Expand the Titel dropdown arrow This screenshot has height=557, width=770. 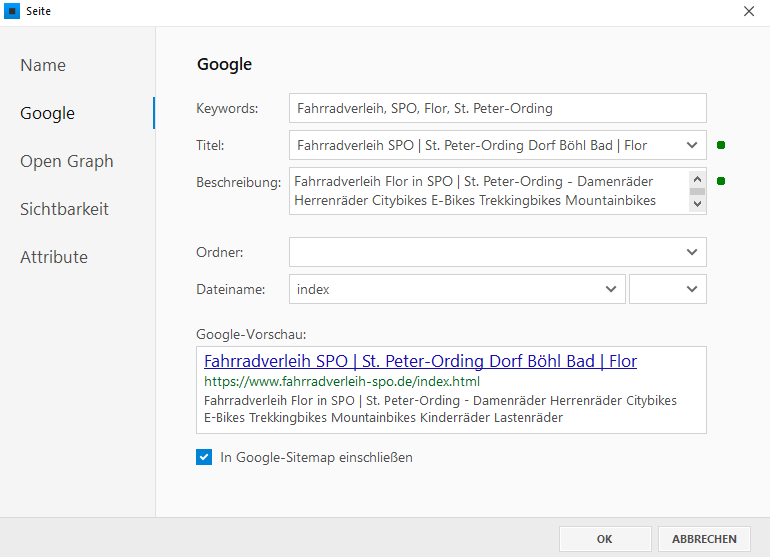pyautogui.click(x=692, y=146)
